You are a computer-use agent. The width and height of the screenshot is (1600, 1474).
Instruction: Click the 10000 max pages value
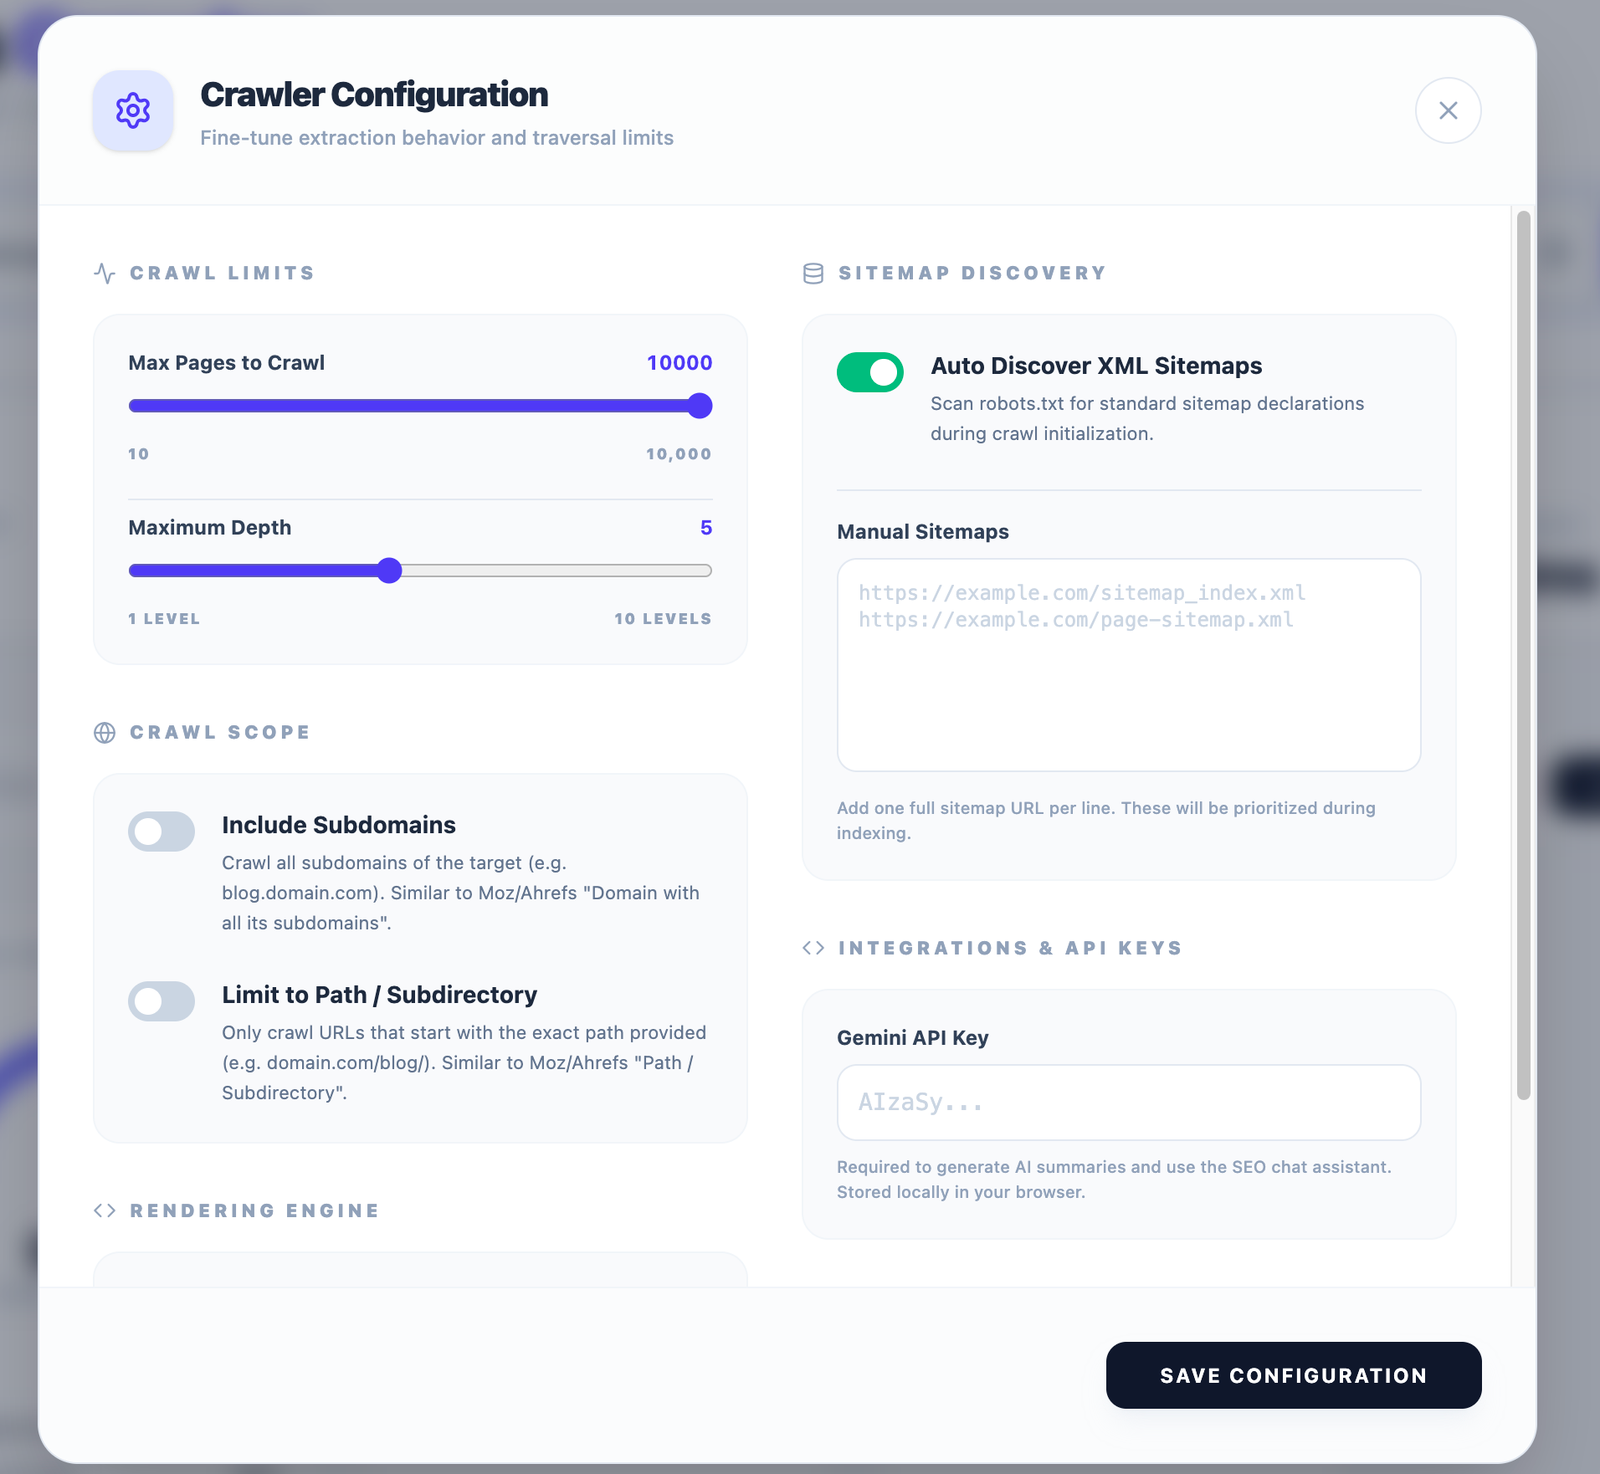680,363
